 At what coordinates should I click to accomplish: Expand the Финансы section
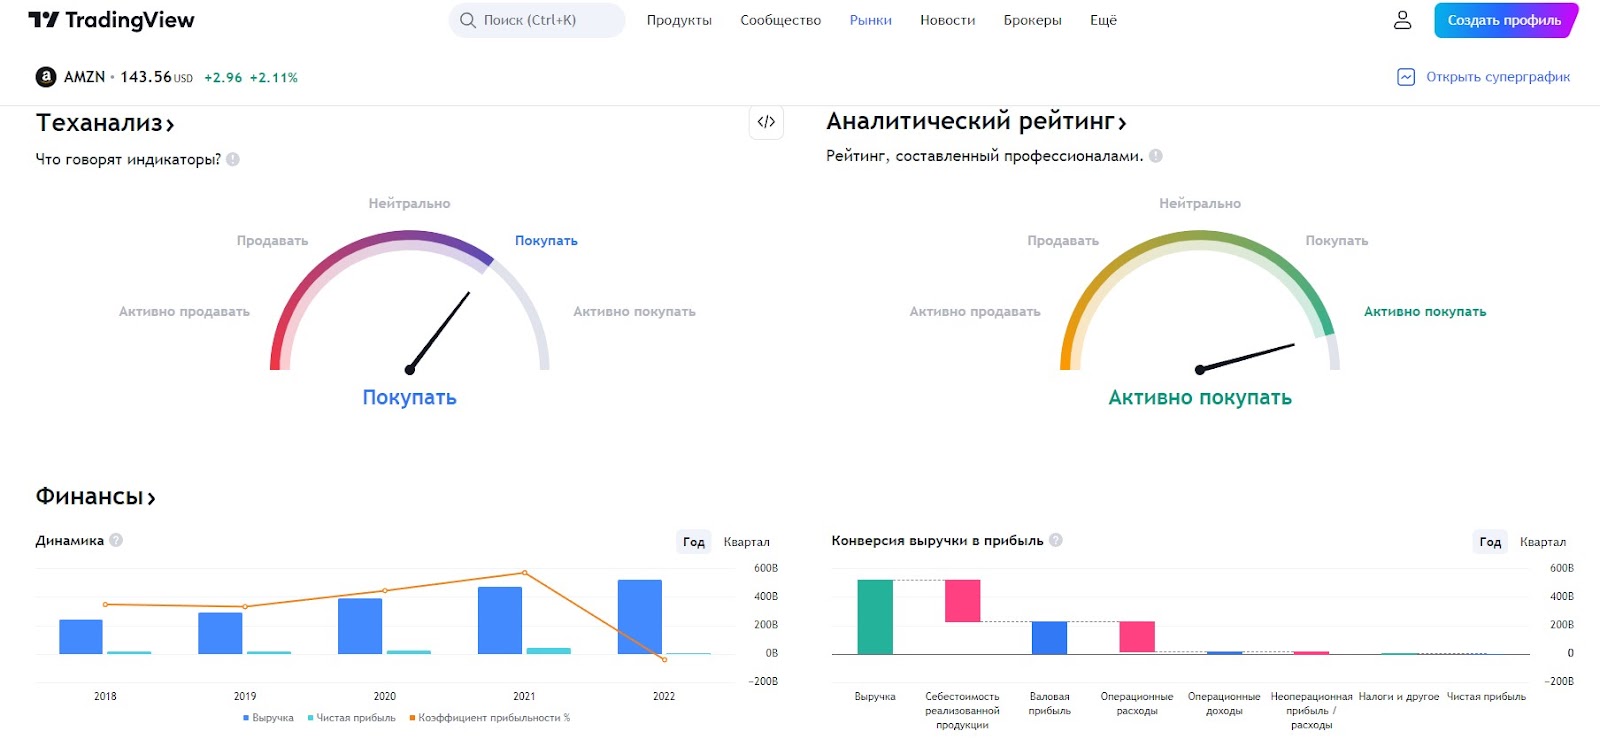tap(96, 497)
